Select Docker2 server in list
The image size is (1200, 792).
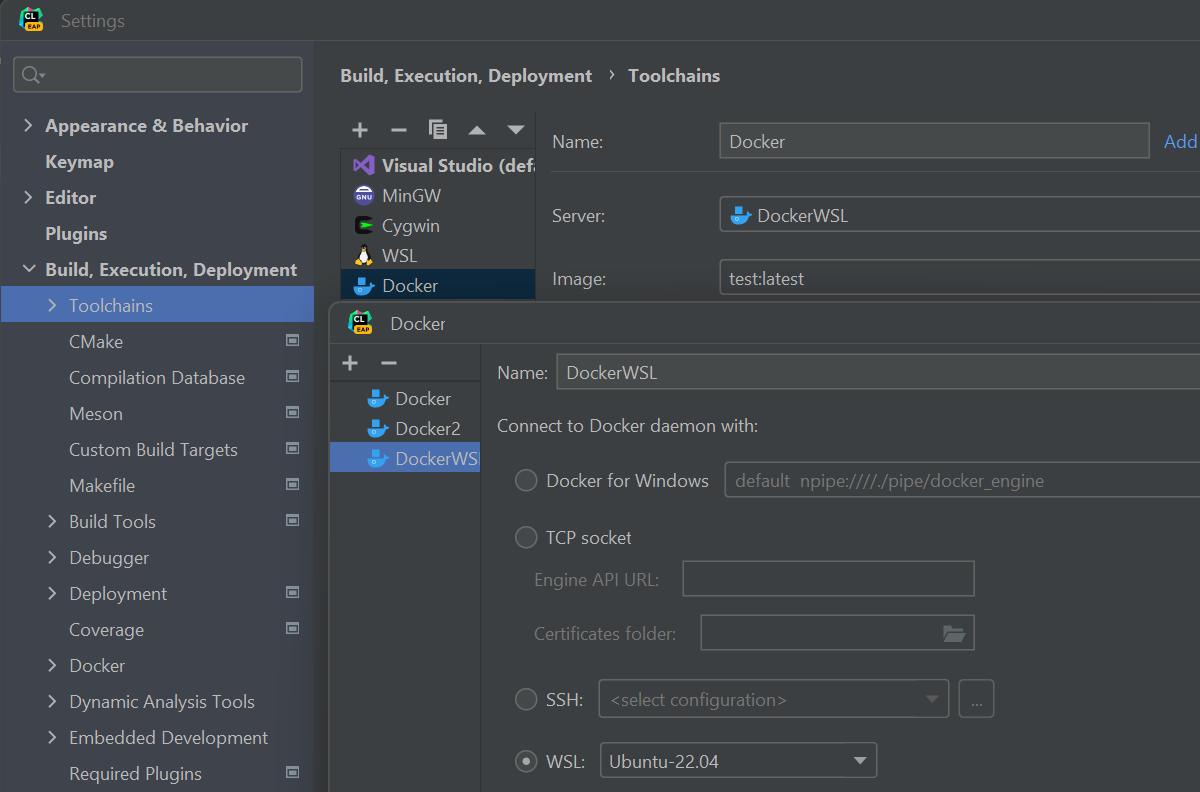[427, 429]
